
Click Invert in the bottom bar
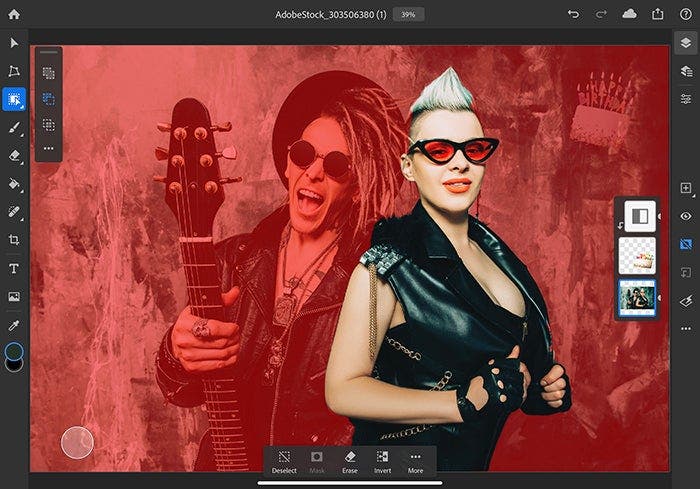(x=382, y=461)
